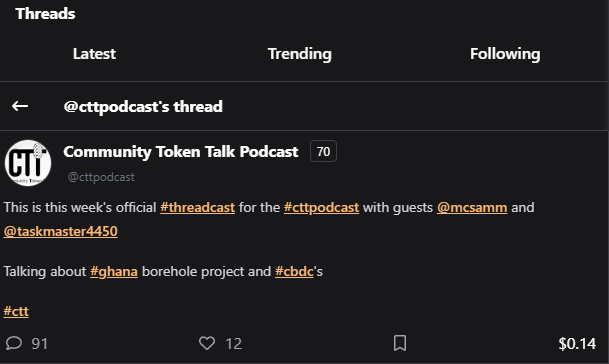Like the thread with the heart icon
The height and width of the screenshot is (364, 609).
click(x=207, y=343)
